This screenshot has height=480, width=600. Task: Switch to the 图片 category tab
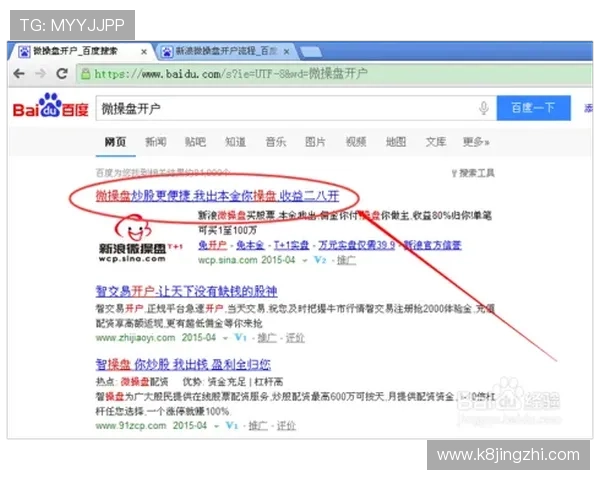click(x=315, y=142)
